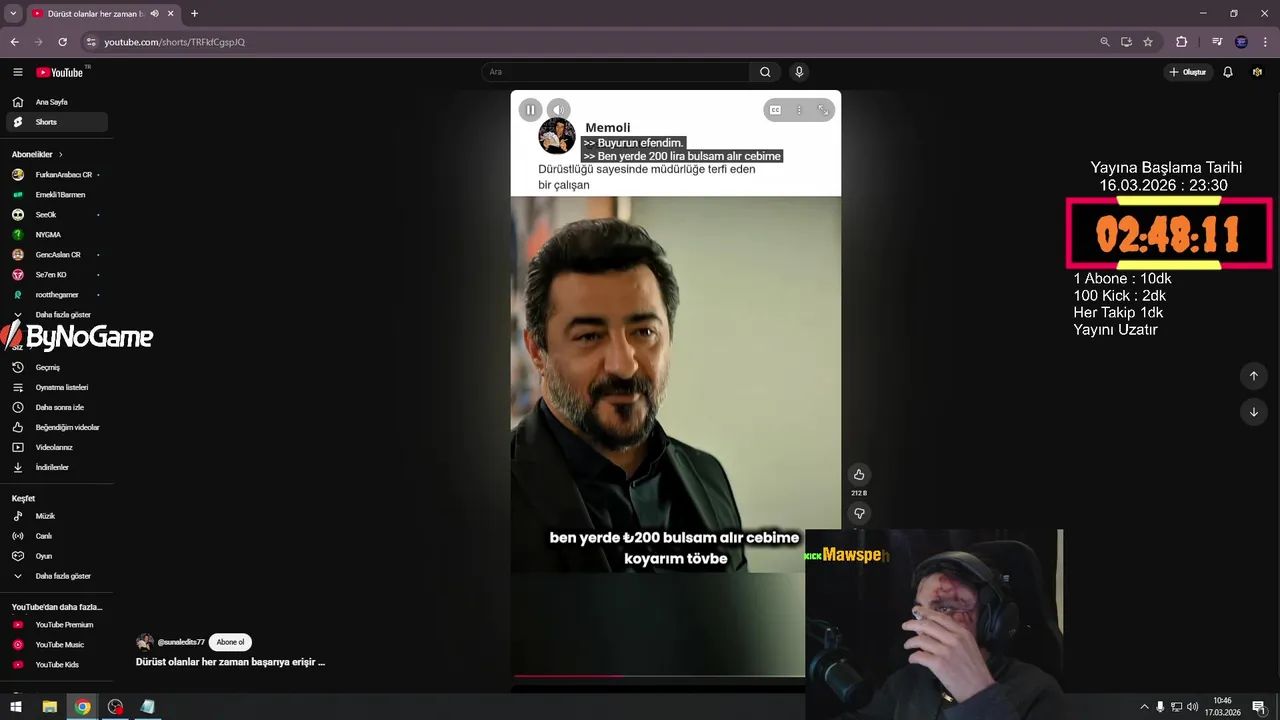This screenshot has width=1280, height=720.
Task: Open SeeOk subscription channel
Action: (x=57, y=215)
